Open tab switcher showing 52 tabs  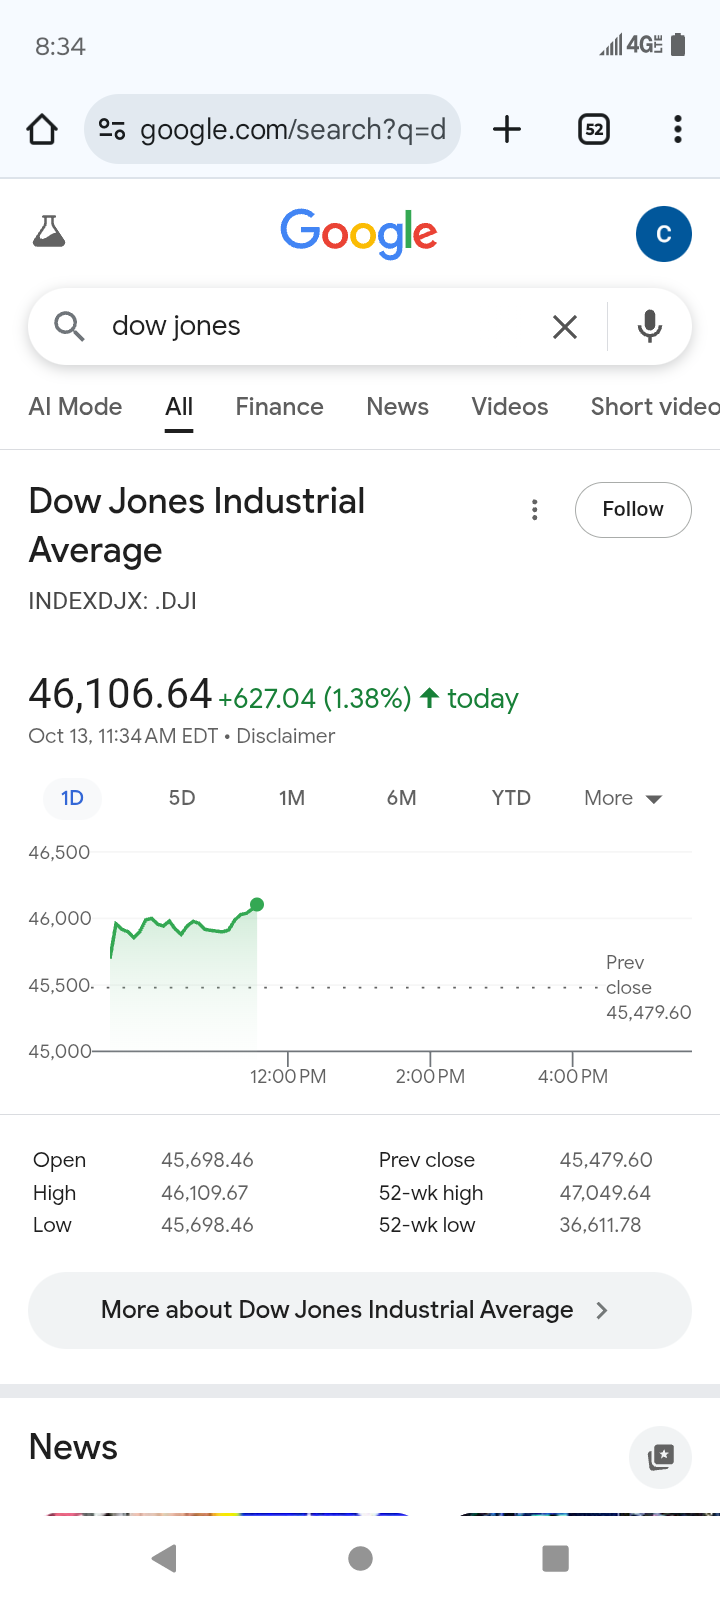pos(594,129)
